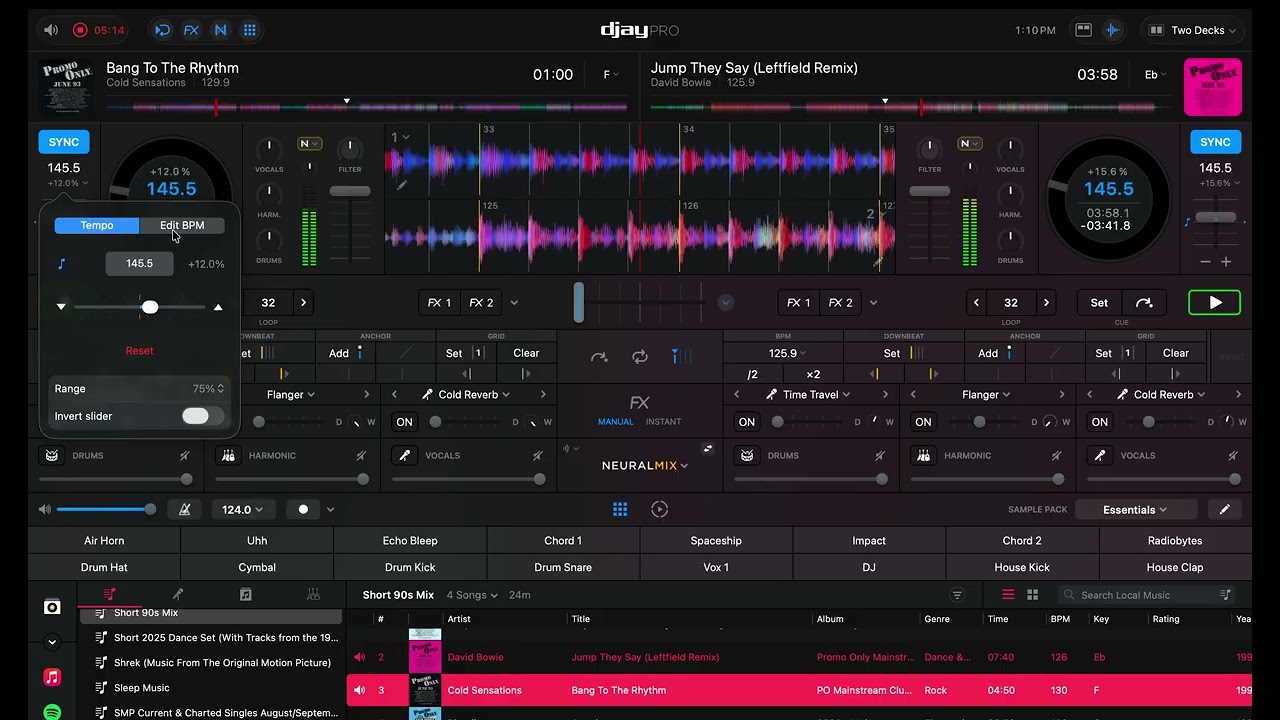Open the Essentials sample pack dropdown
Screen dimensions: 1280x720
1135,509
